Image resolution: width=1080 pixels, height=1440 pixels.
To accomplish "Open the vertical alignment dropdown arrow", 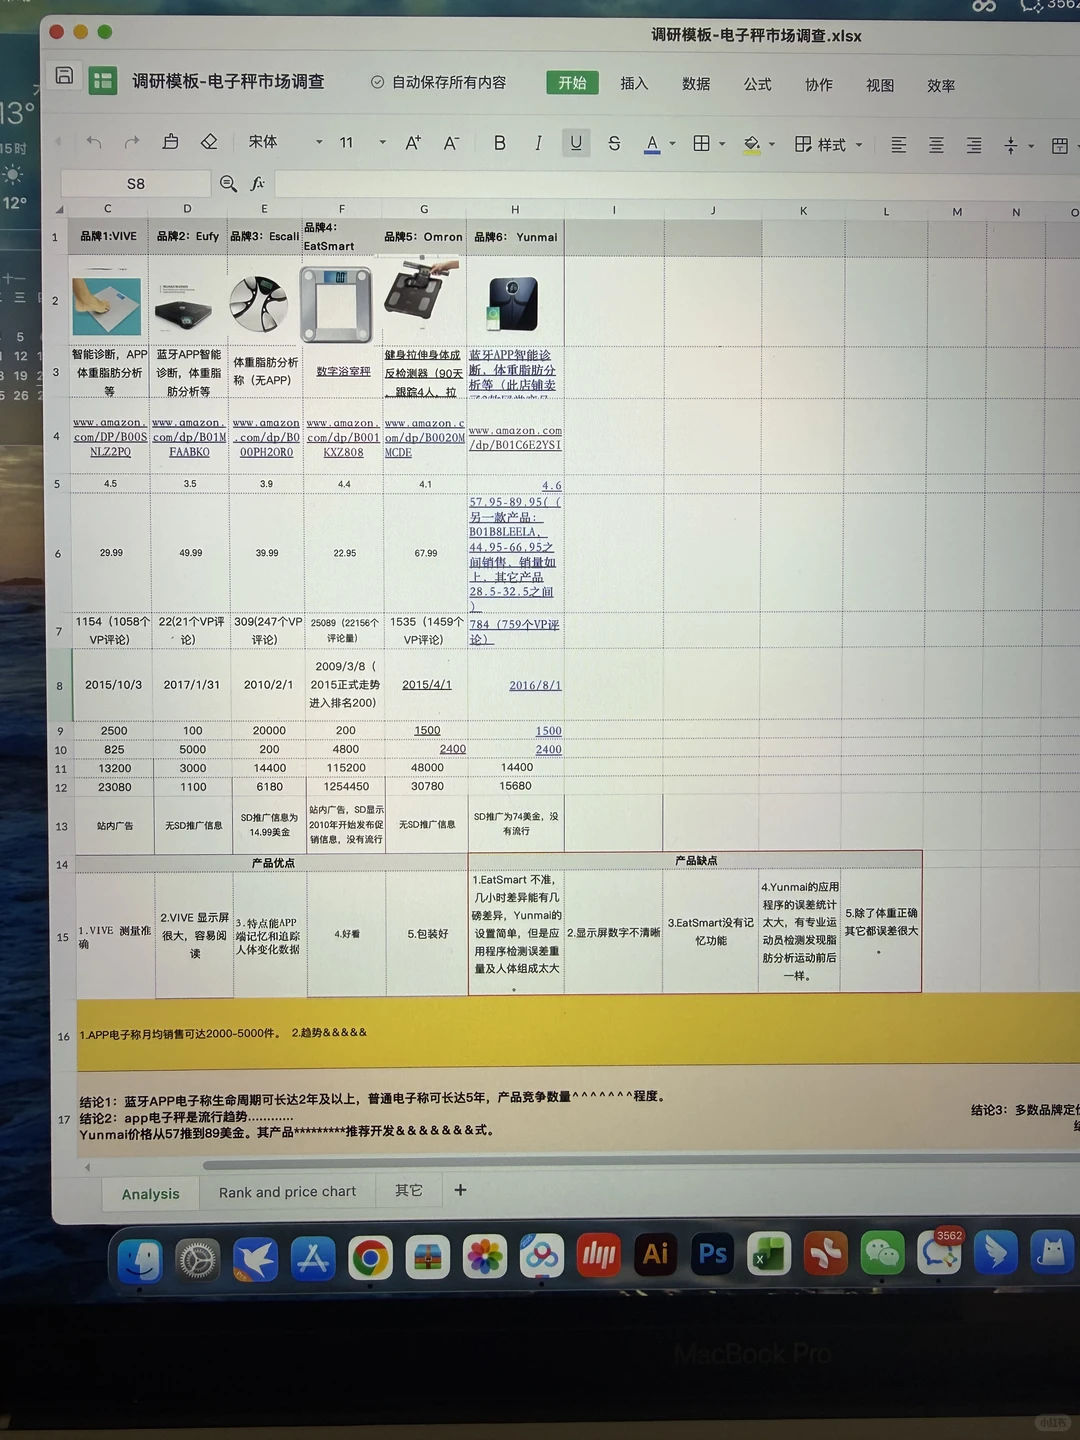I will 1031,146.
